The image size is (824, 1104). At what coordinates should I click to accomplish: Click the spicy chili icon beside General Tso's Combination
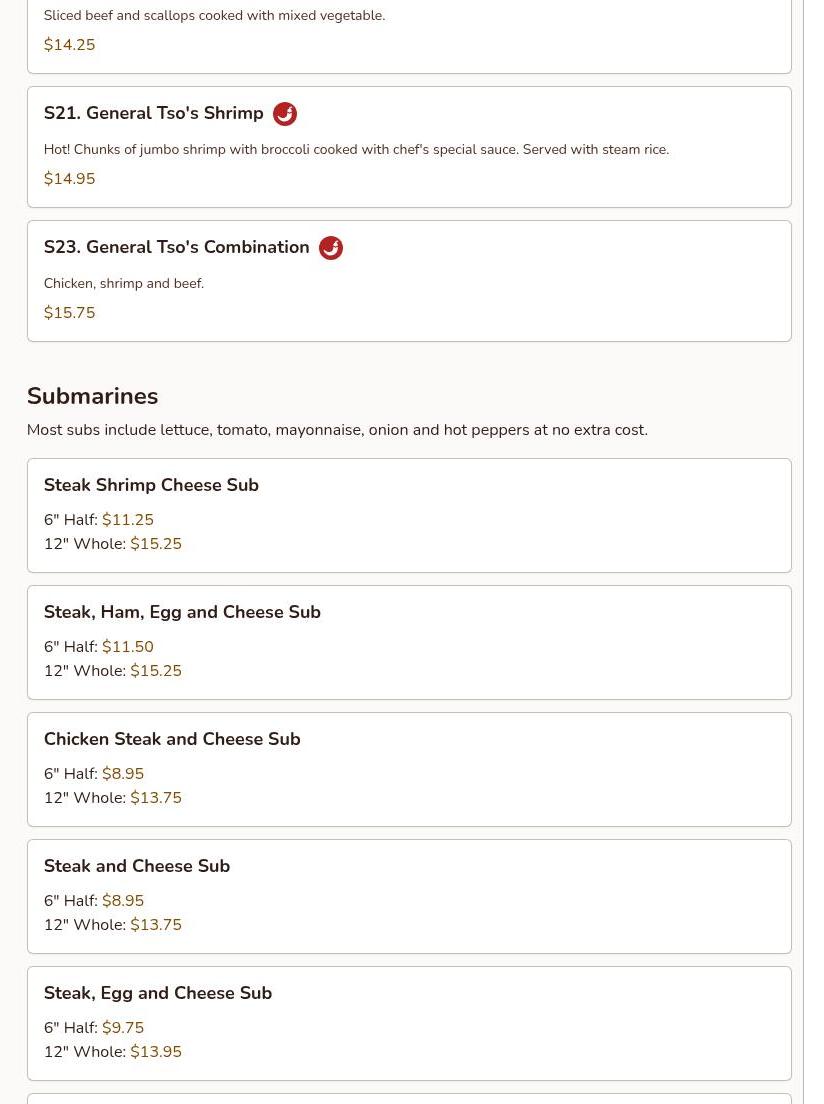pos(331,248)
